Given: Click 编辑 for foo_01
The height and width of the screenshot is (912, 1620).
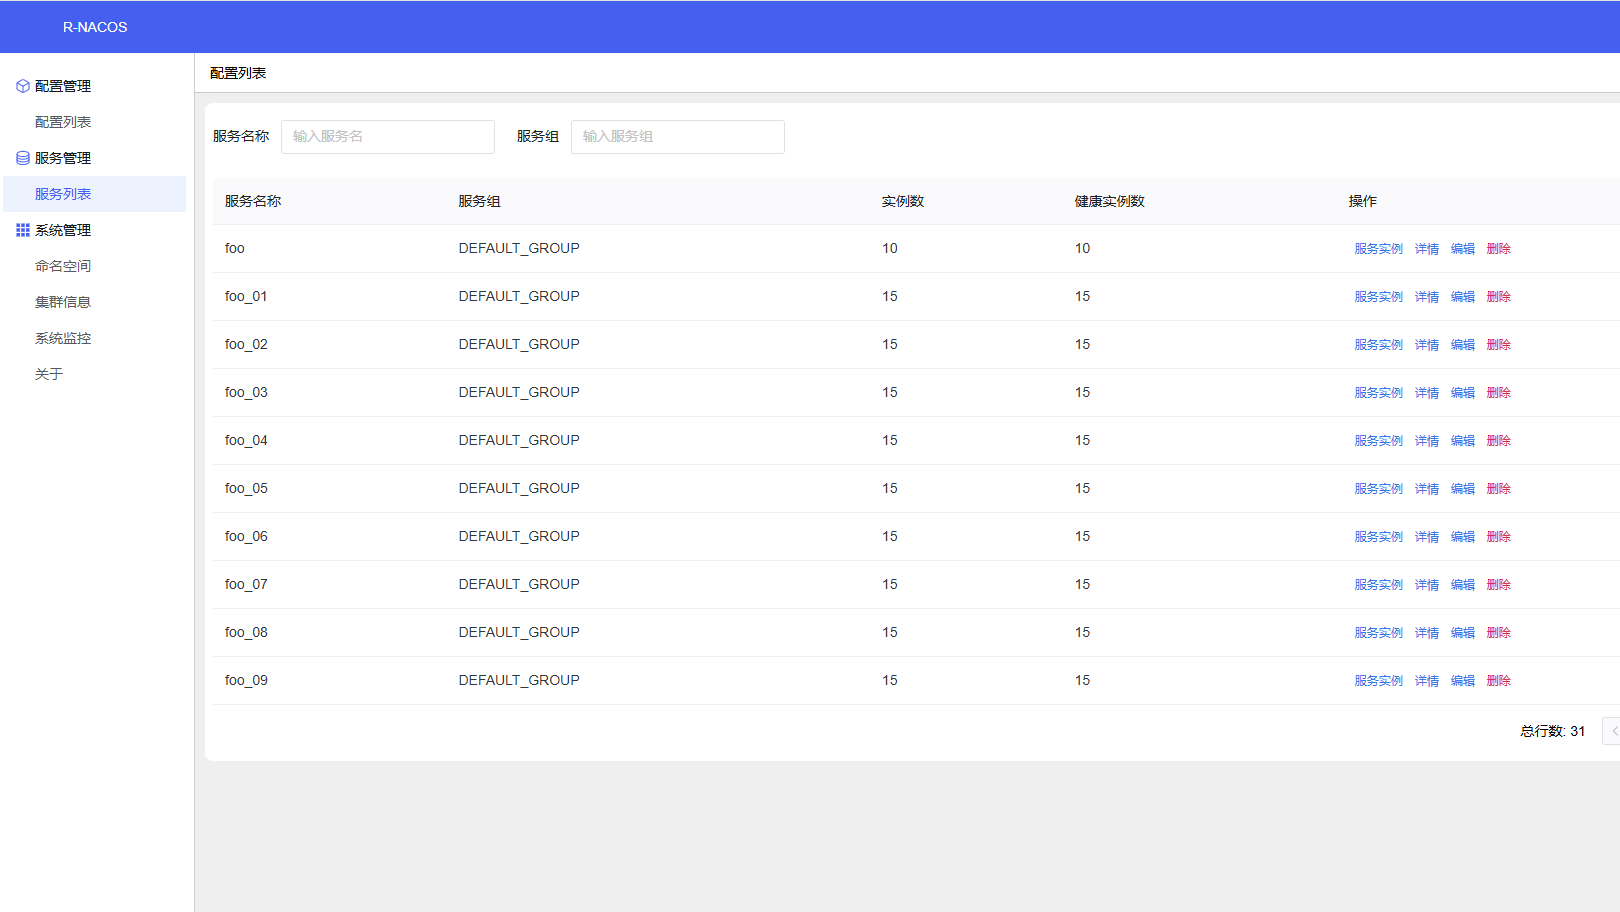Looking at the screenshot, I should 1463,297.
